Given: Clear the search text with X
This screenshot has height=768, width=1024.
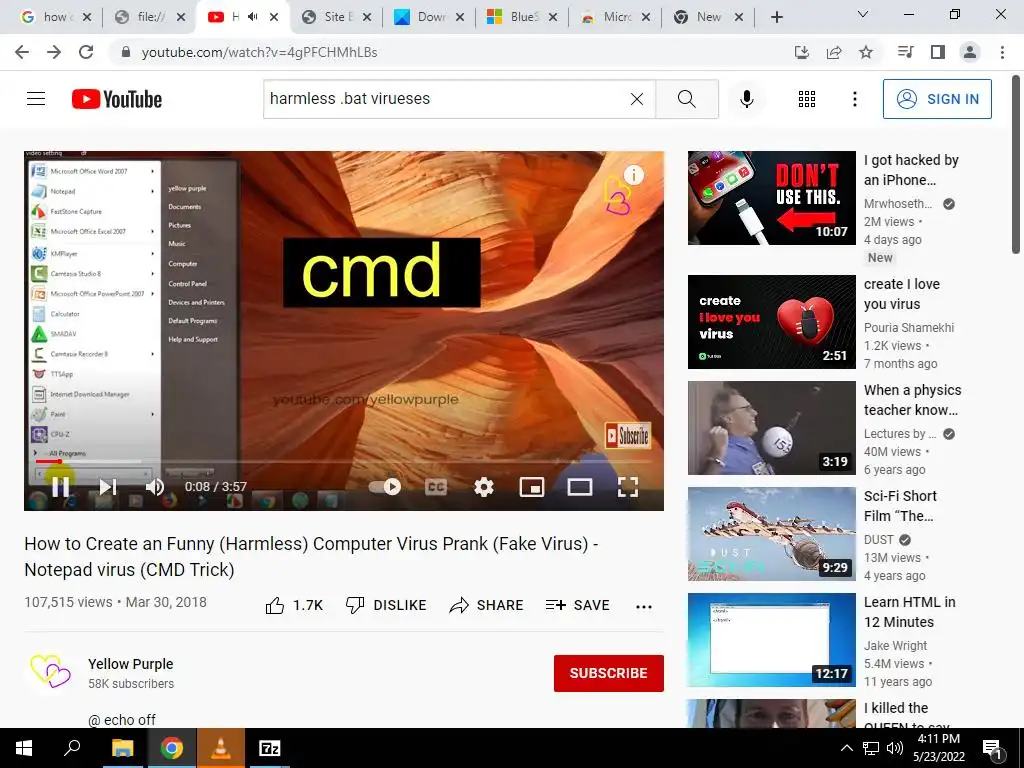Looking at the screenshot, I should click(x=637, y=99).
